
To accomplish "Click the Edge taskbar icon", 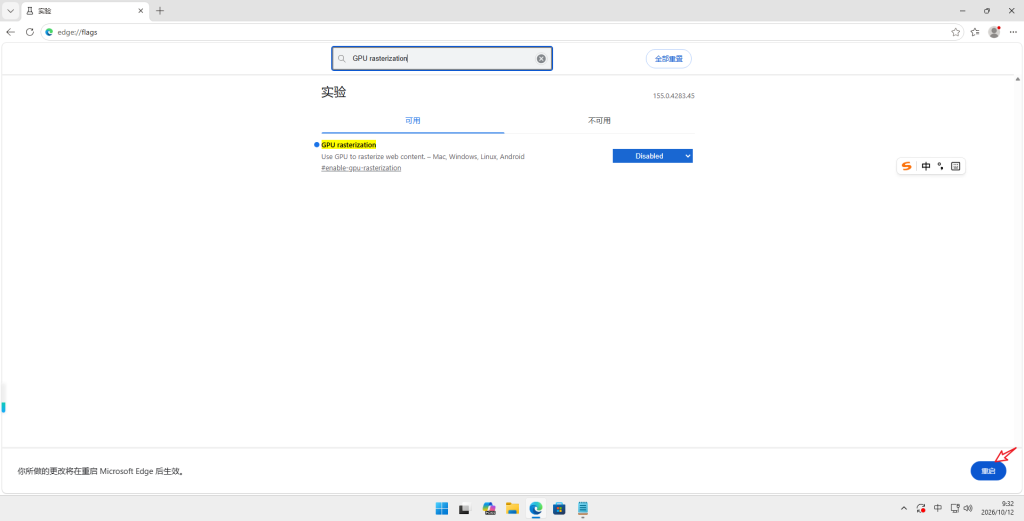I will [x=536, y=508].
